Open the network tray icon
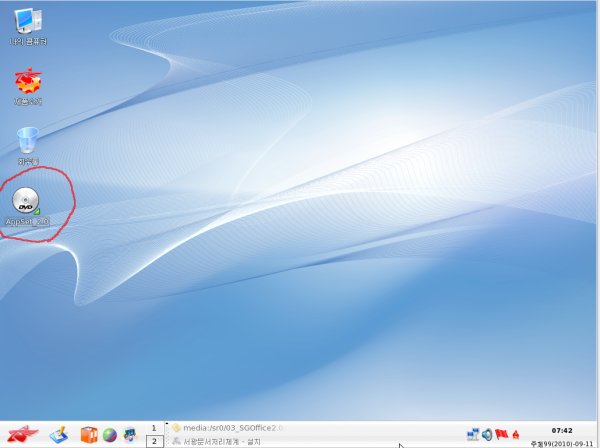Image resolution: width=600 pixels, height=448 pixels. pyautogui.click(x=473, y=434)
